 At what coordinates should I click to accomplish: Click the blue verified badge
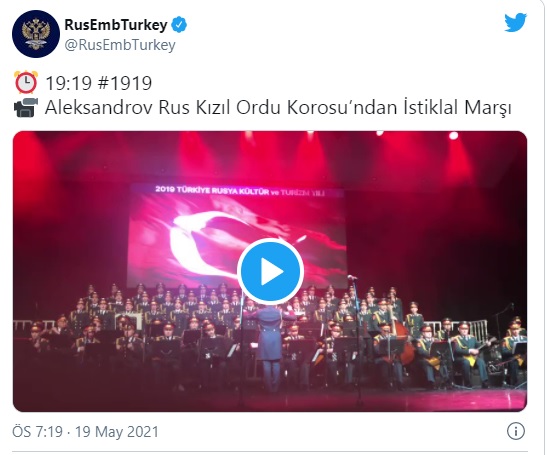click(180, 25)
